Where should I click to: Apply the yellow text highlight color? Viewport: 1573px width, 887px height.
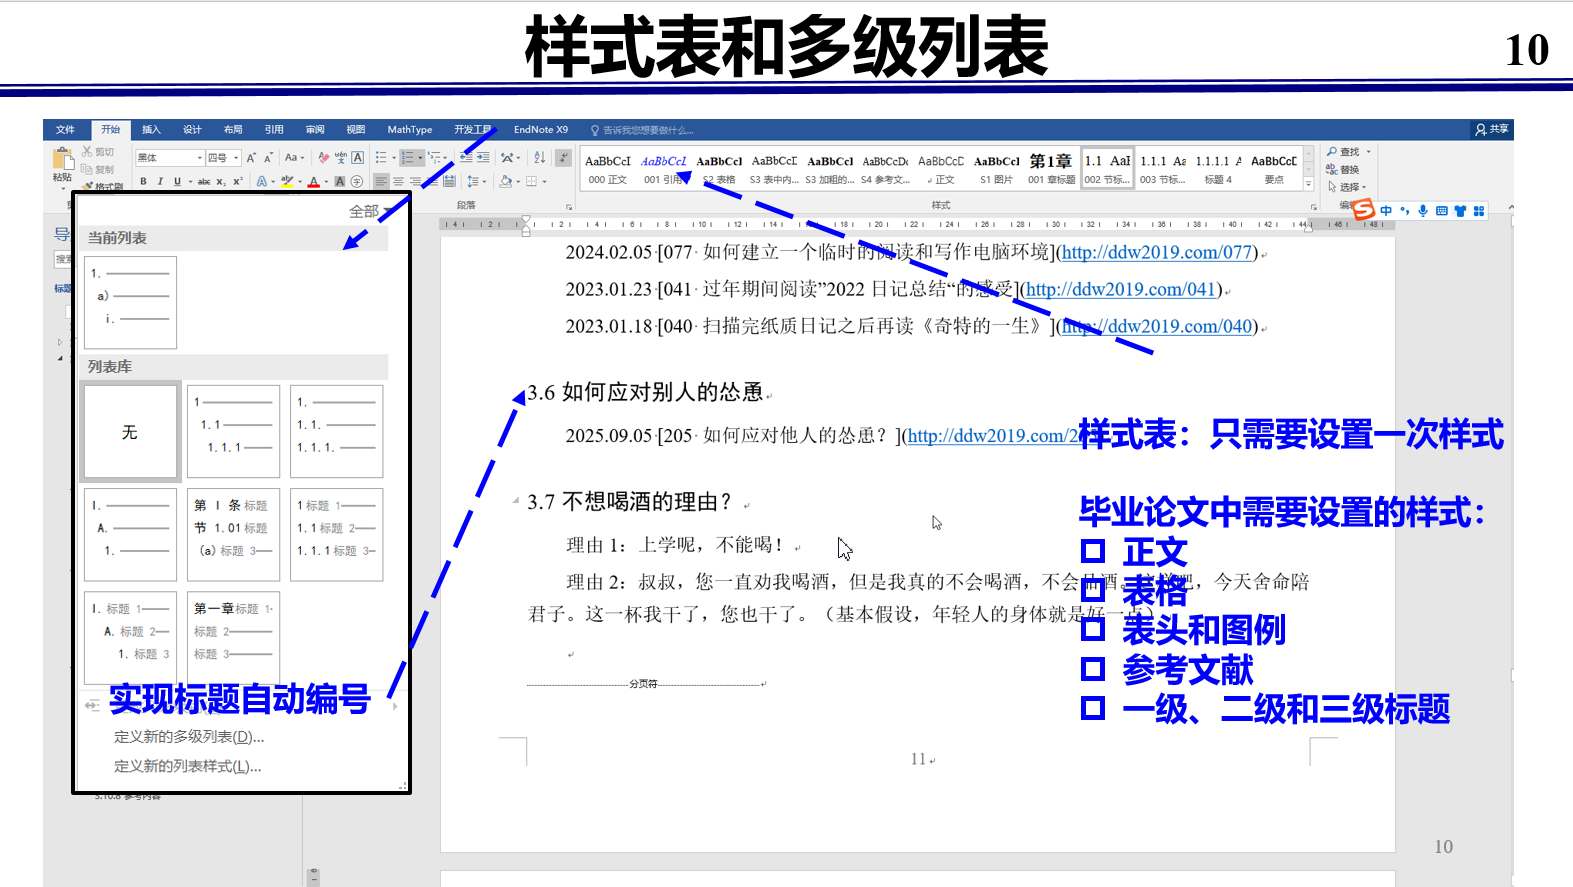coord(287,182)
